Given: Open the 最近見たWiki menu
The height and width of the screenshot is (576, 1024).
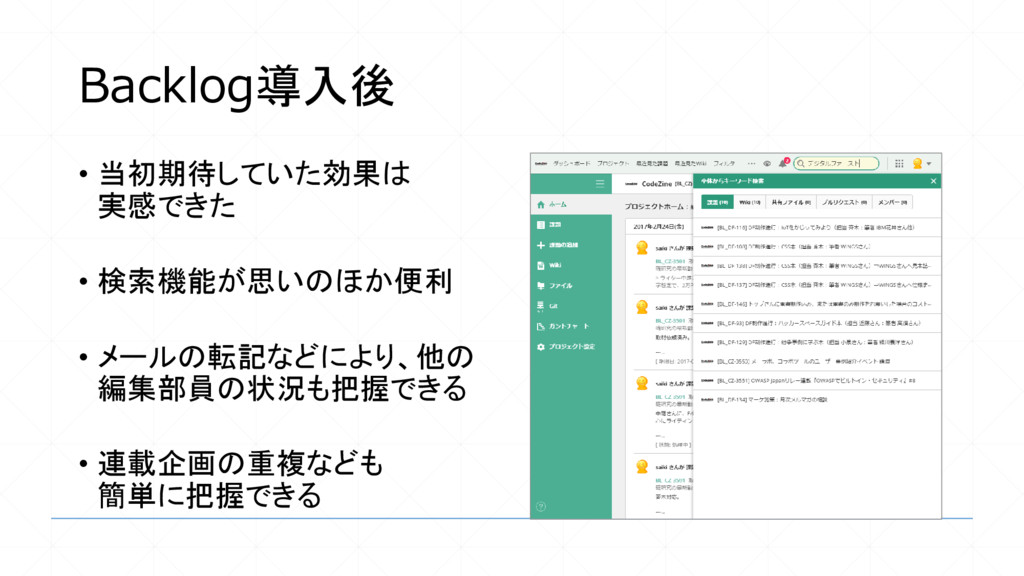Looking at the screenshot, I should click(690, 163).
